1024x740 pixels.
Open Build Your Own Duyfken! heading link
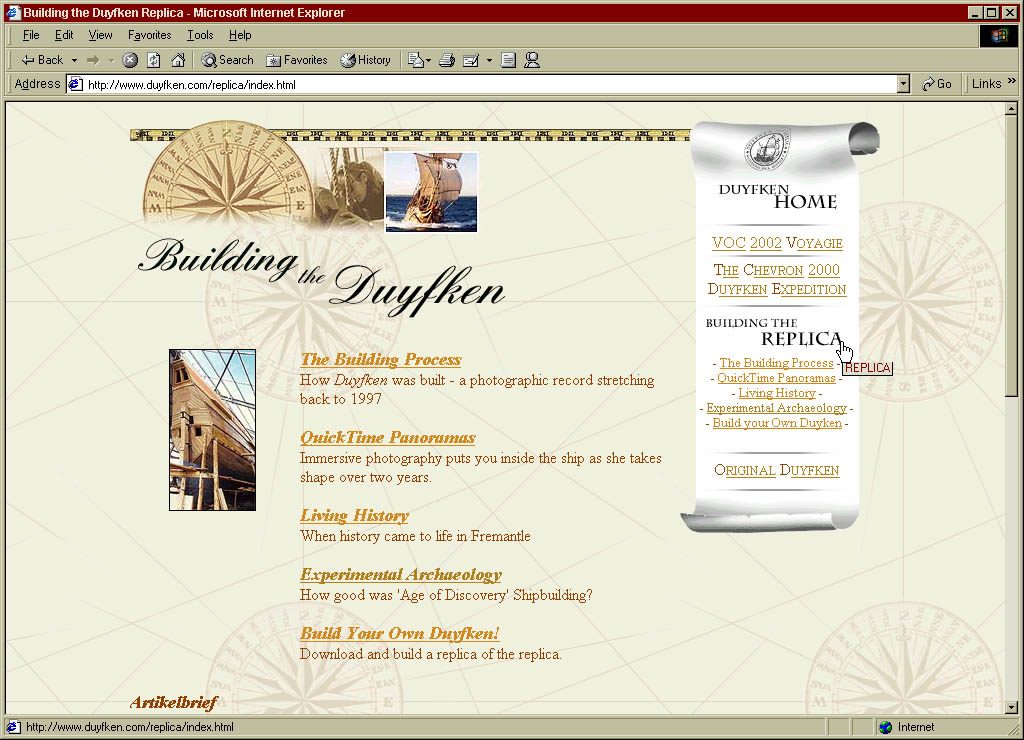[400, 634]
